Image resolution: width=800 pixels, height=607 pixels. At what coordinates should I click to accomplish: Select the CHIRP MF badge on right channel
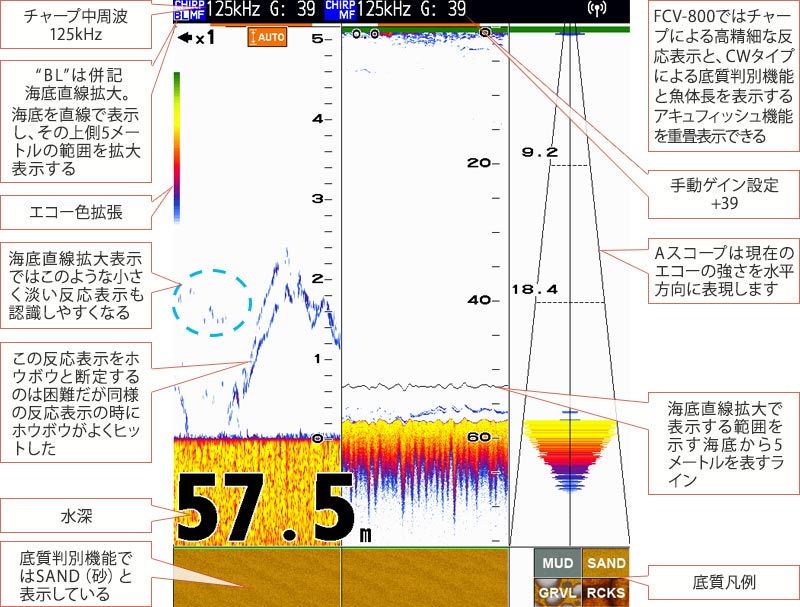[338, 12]
